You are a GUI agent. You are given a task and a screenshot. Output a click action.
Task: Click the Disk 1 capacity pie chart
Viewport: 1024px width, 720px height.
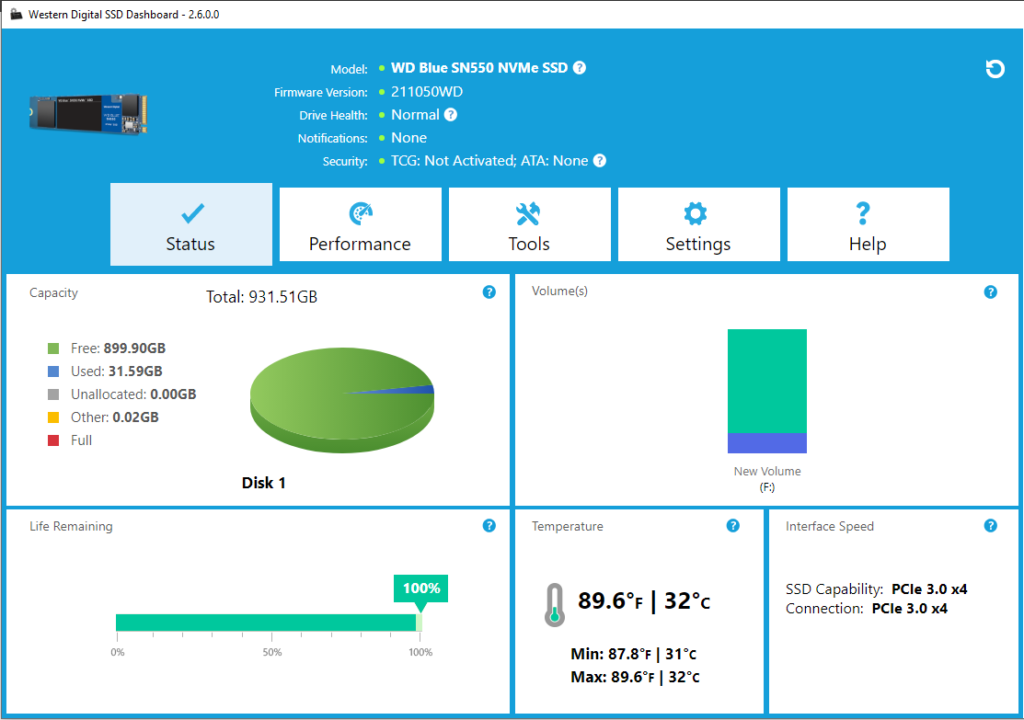coord(342,400)
